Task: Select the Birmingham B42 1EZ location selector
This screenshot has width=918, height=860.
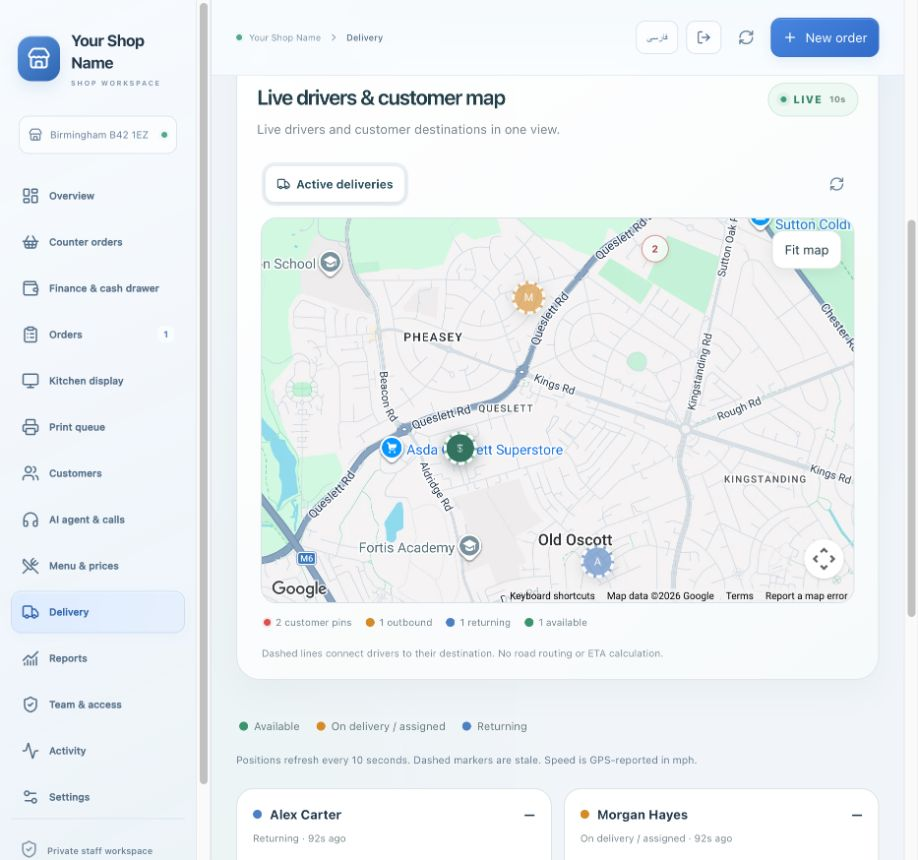Action: (98, 135)
